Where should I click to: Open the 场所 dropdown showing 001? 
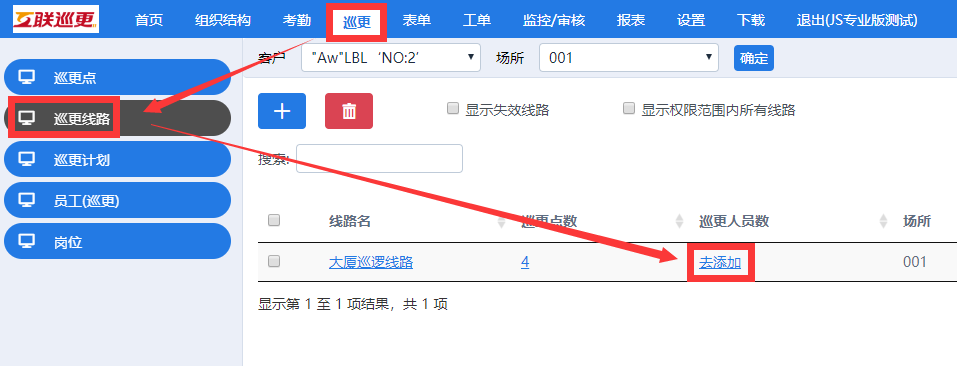(629, 58)
